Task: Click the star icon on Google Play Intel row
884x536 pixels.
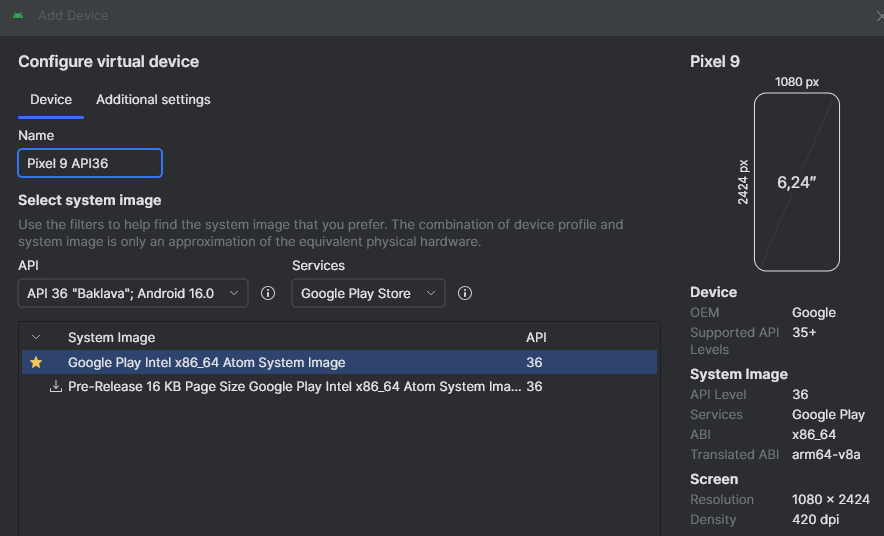Action: 36,362
